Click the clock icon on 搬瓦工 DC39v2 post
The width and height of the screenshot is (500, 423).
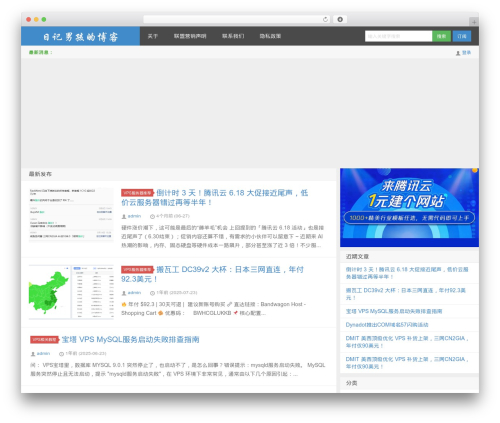[152, 293]
